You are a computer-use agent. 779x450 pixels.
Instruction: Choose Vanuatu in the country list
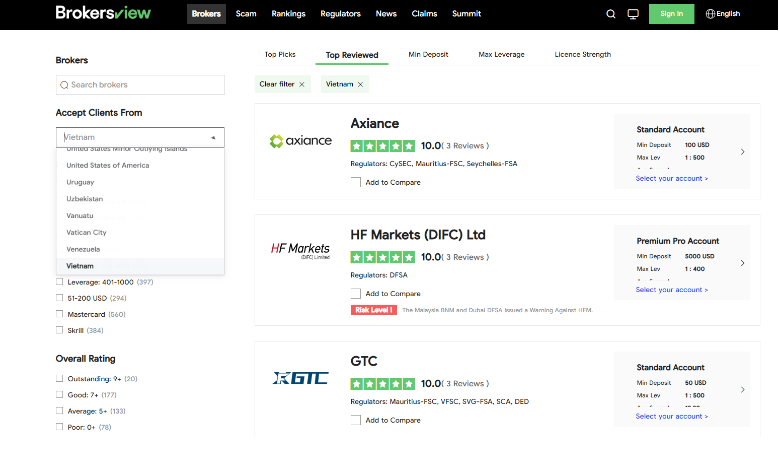click(x=140, y=216)
